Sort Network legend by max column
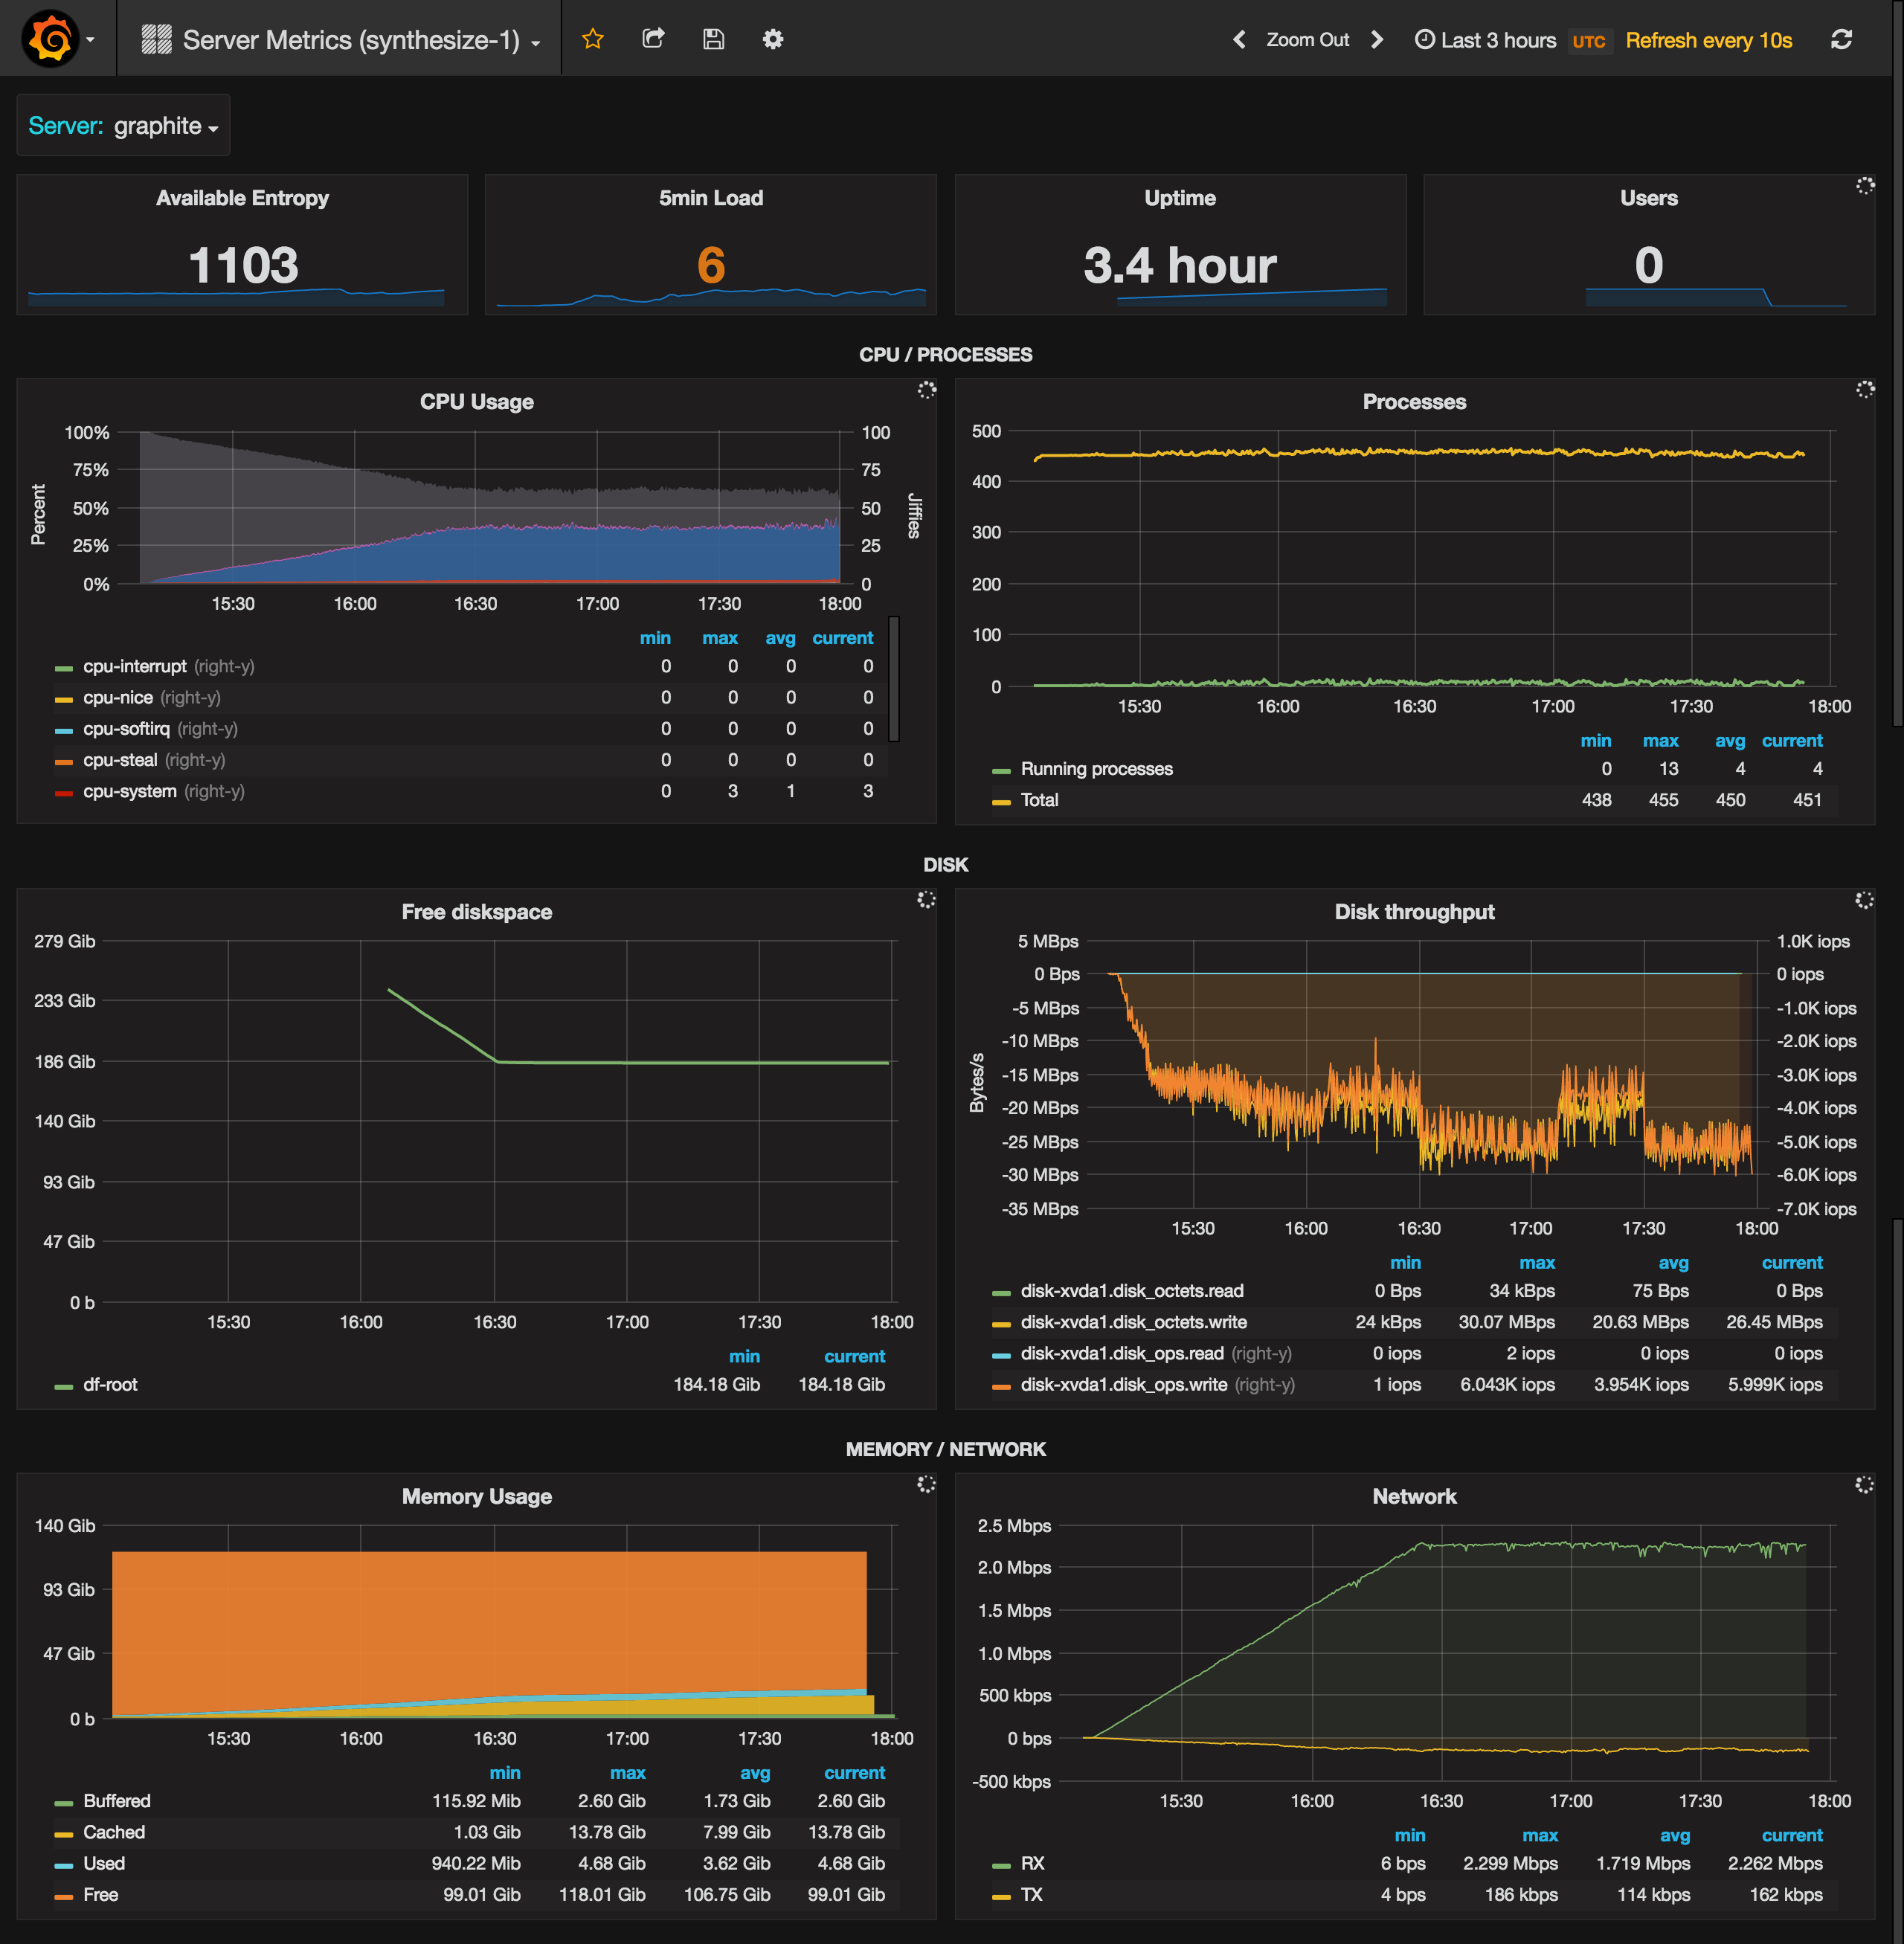Image resolution: width=1904 pixels, height=1944 pixels. pos(1539,1835)
